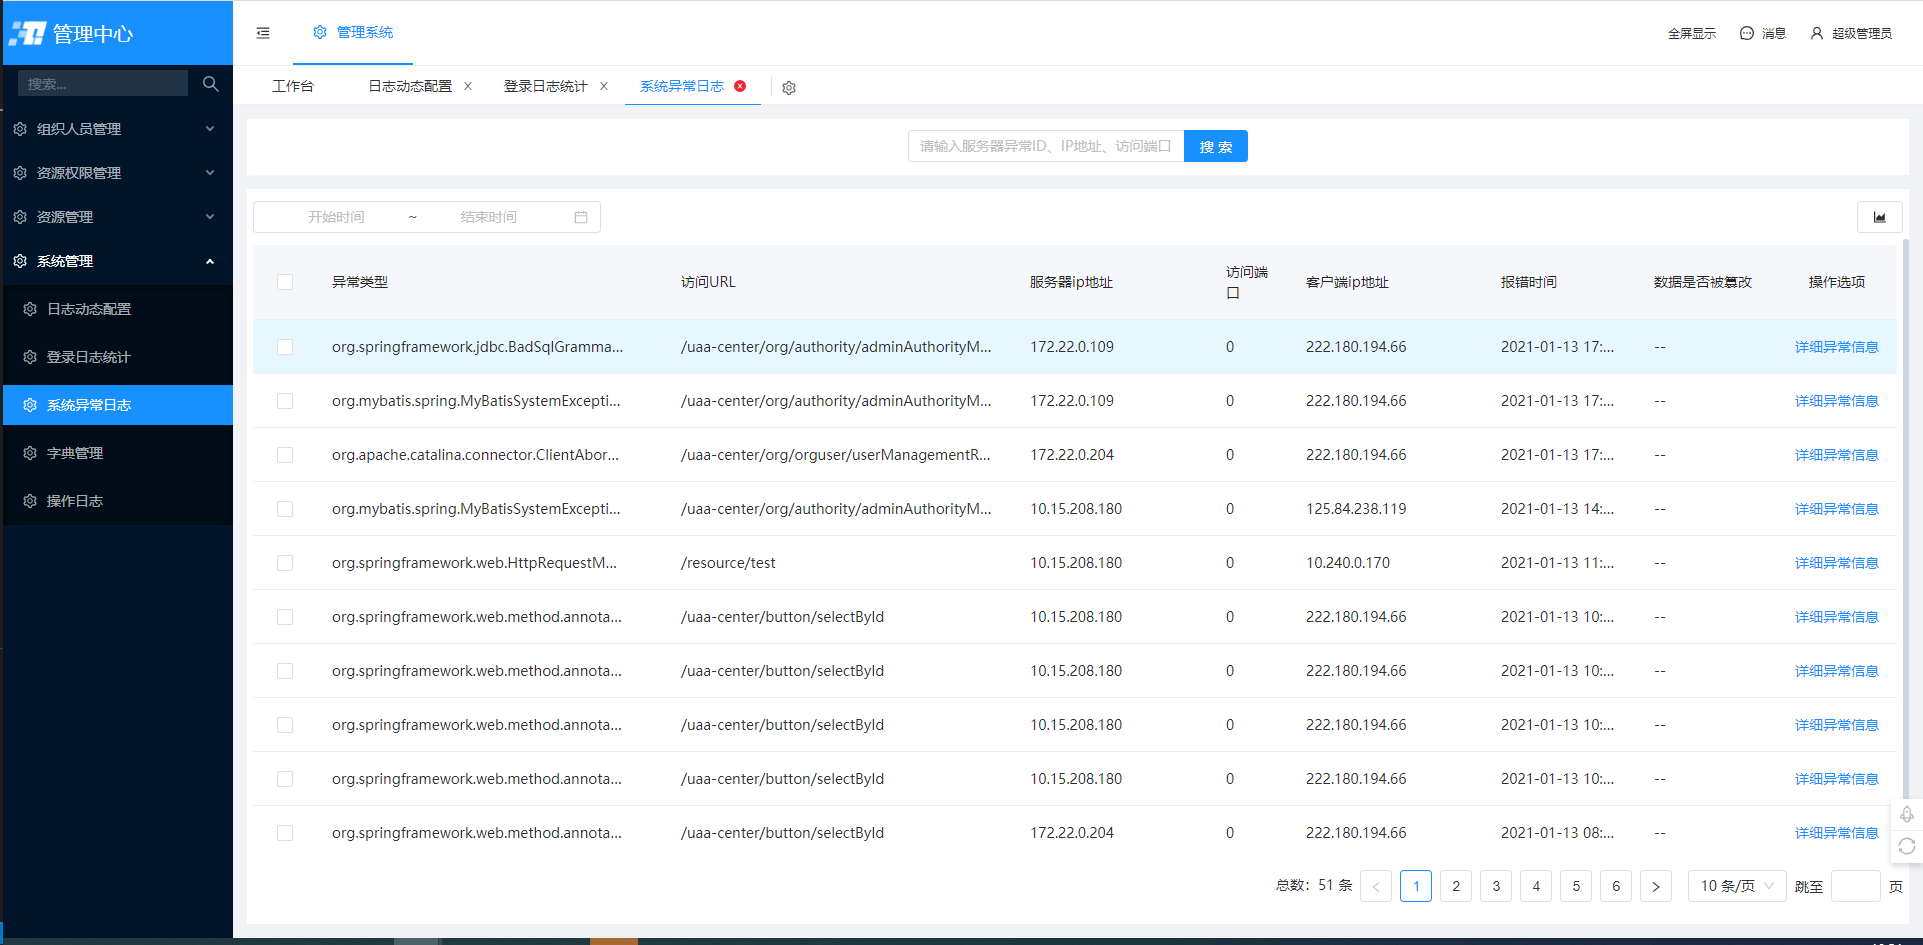Go to the next page arrow
Viewport: 1923px width, 945px height.
(x=1656, y=886)
